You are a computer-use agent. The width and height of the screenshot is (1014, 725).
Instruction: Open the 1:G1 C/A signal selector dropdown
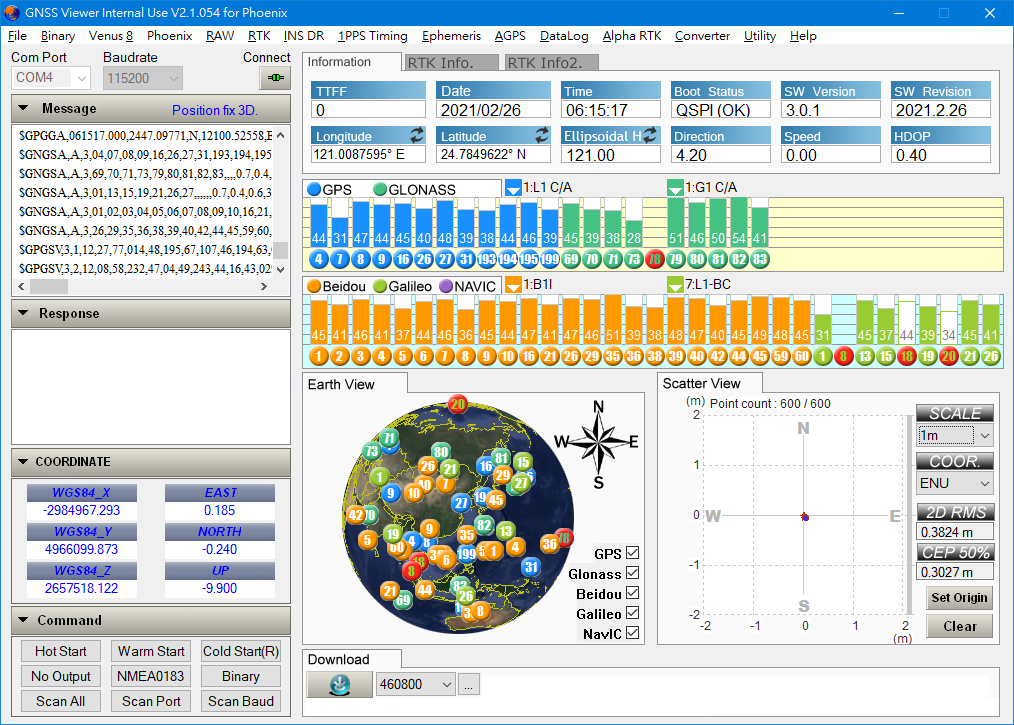675,189
